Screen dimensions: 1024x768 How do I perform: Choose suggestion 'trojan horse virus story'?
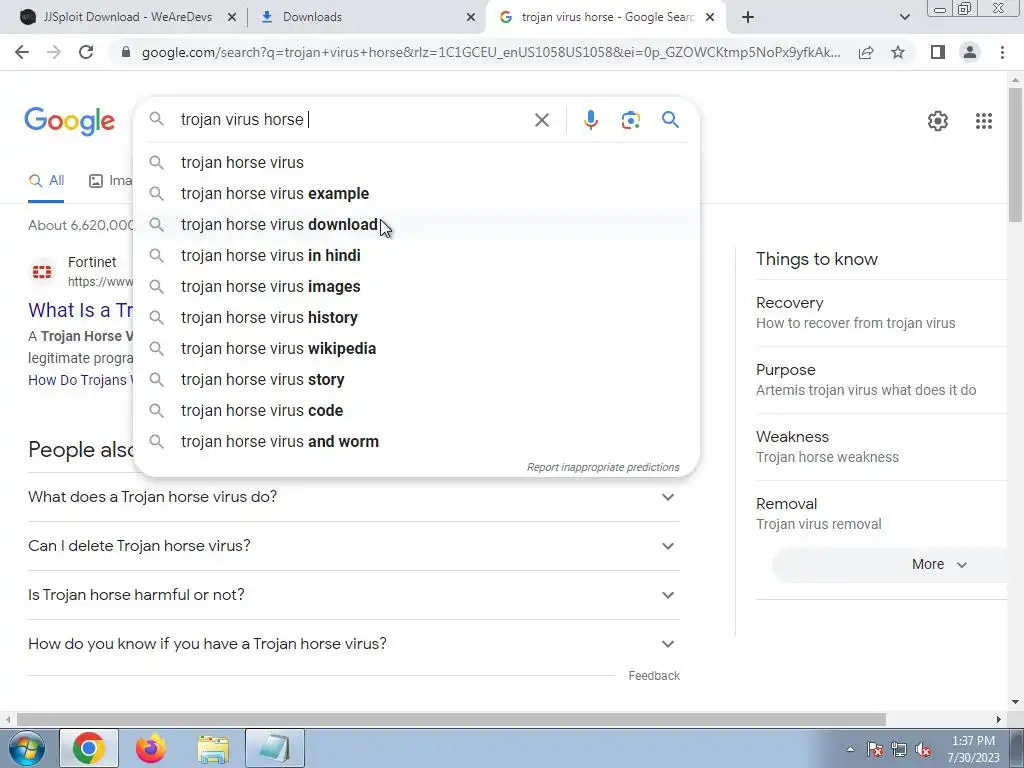[x=416, y=379]
